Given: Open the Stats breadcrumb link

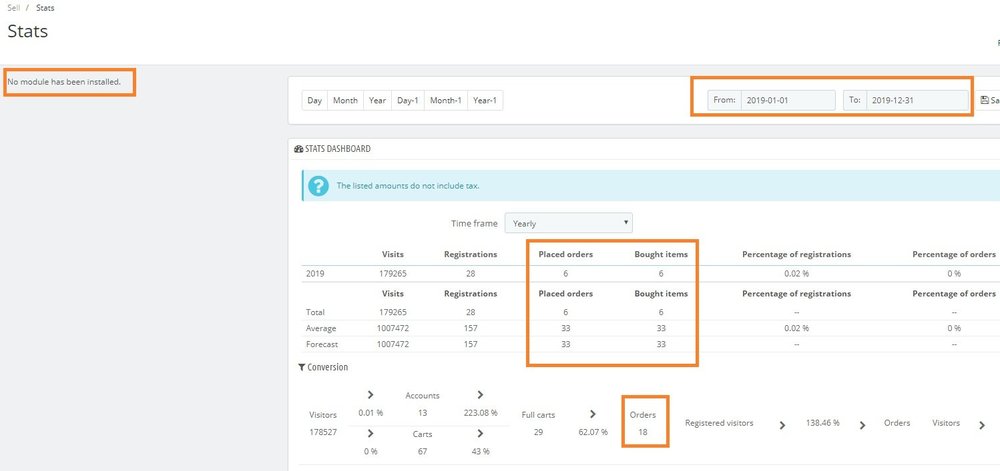Looking at the screenshot, I should pyautogui.click(x=45, y=8).
